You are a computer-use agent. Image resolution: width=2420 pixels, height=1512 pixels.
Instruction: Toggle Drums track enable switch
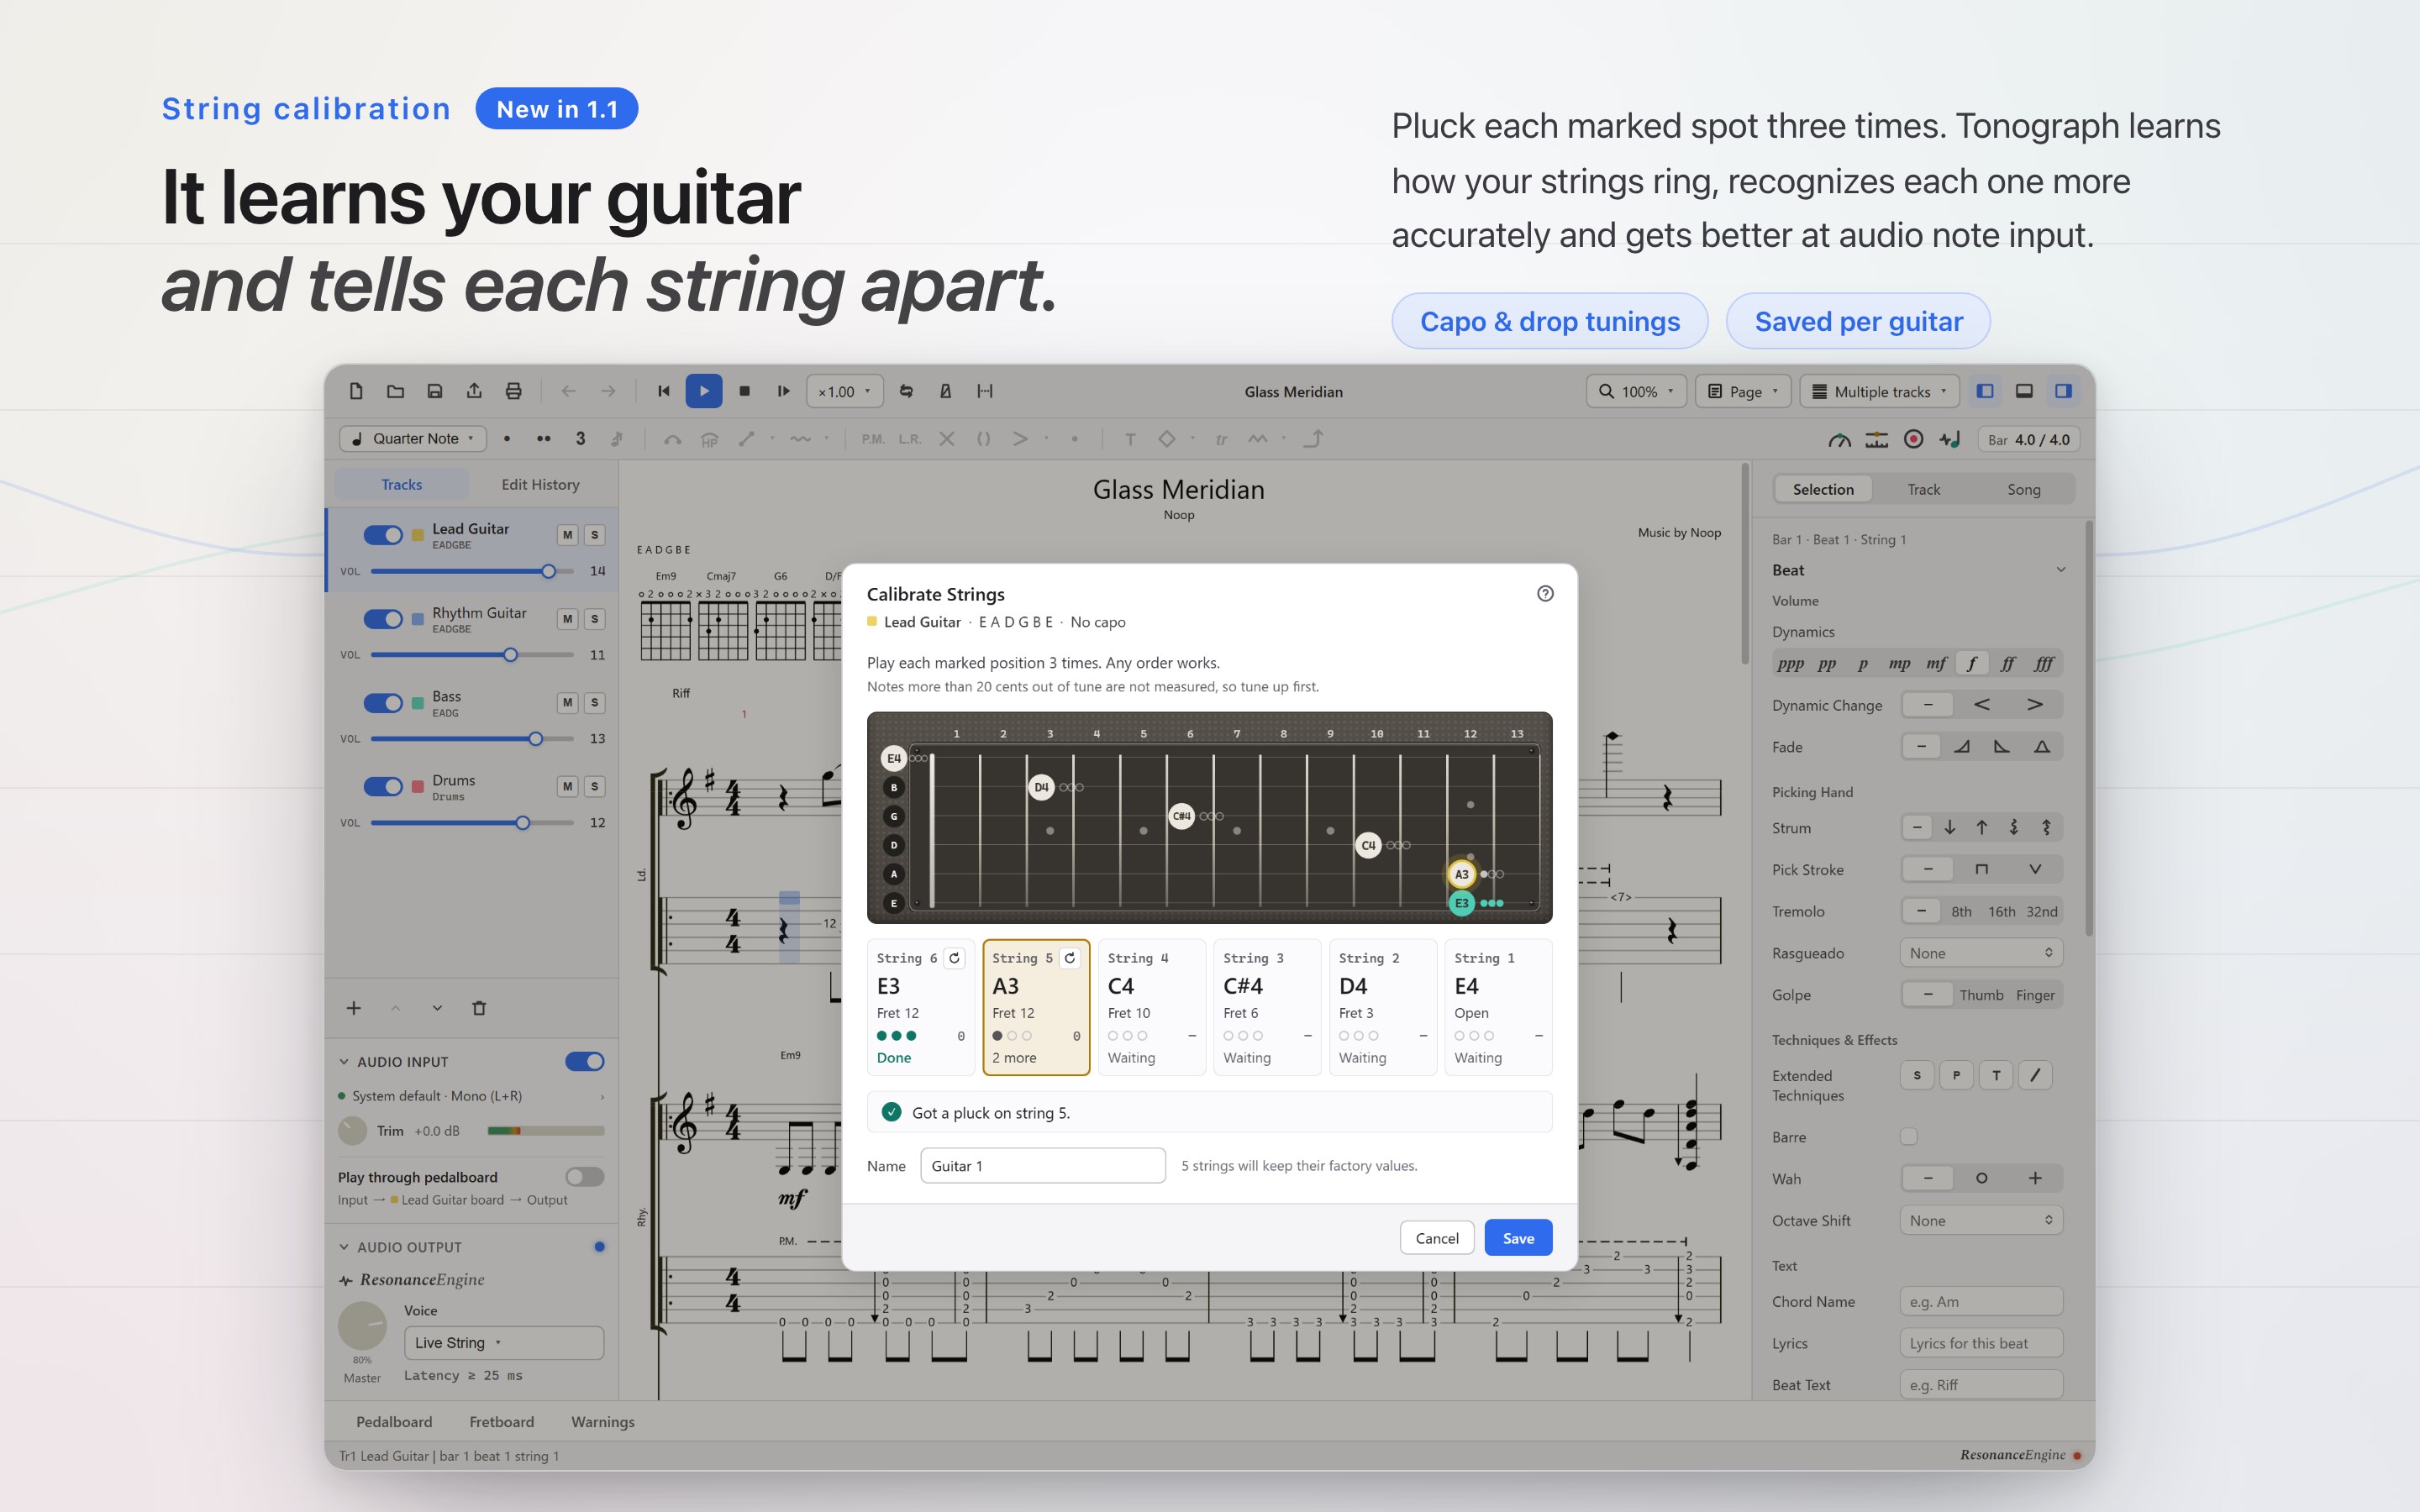coord(383,786)
